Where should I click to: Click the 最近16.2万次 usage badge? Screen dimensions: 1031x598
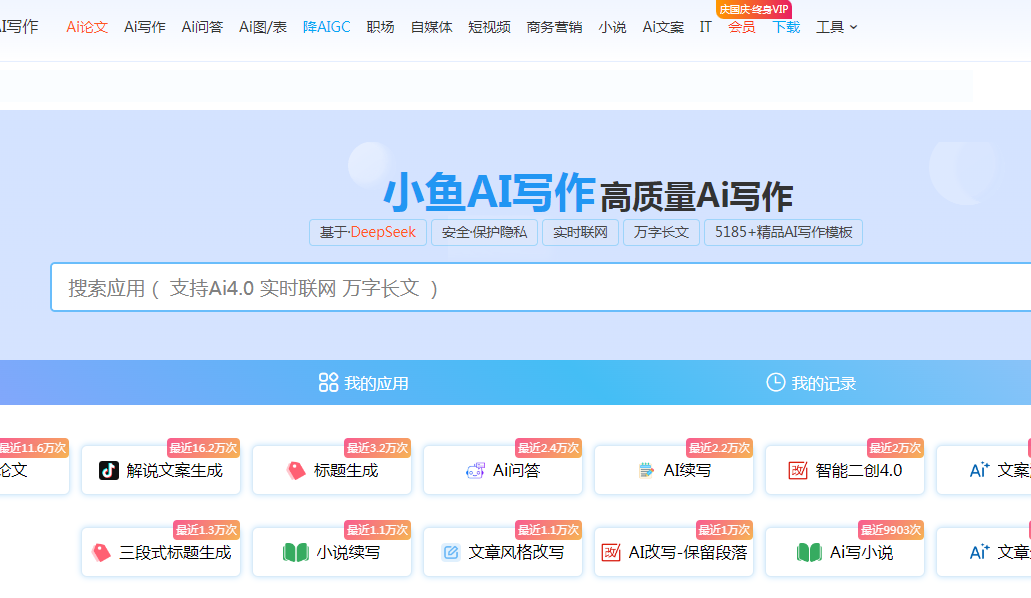click(x=203, y=448)
